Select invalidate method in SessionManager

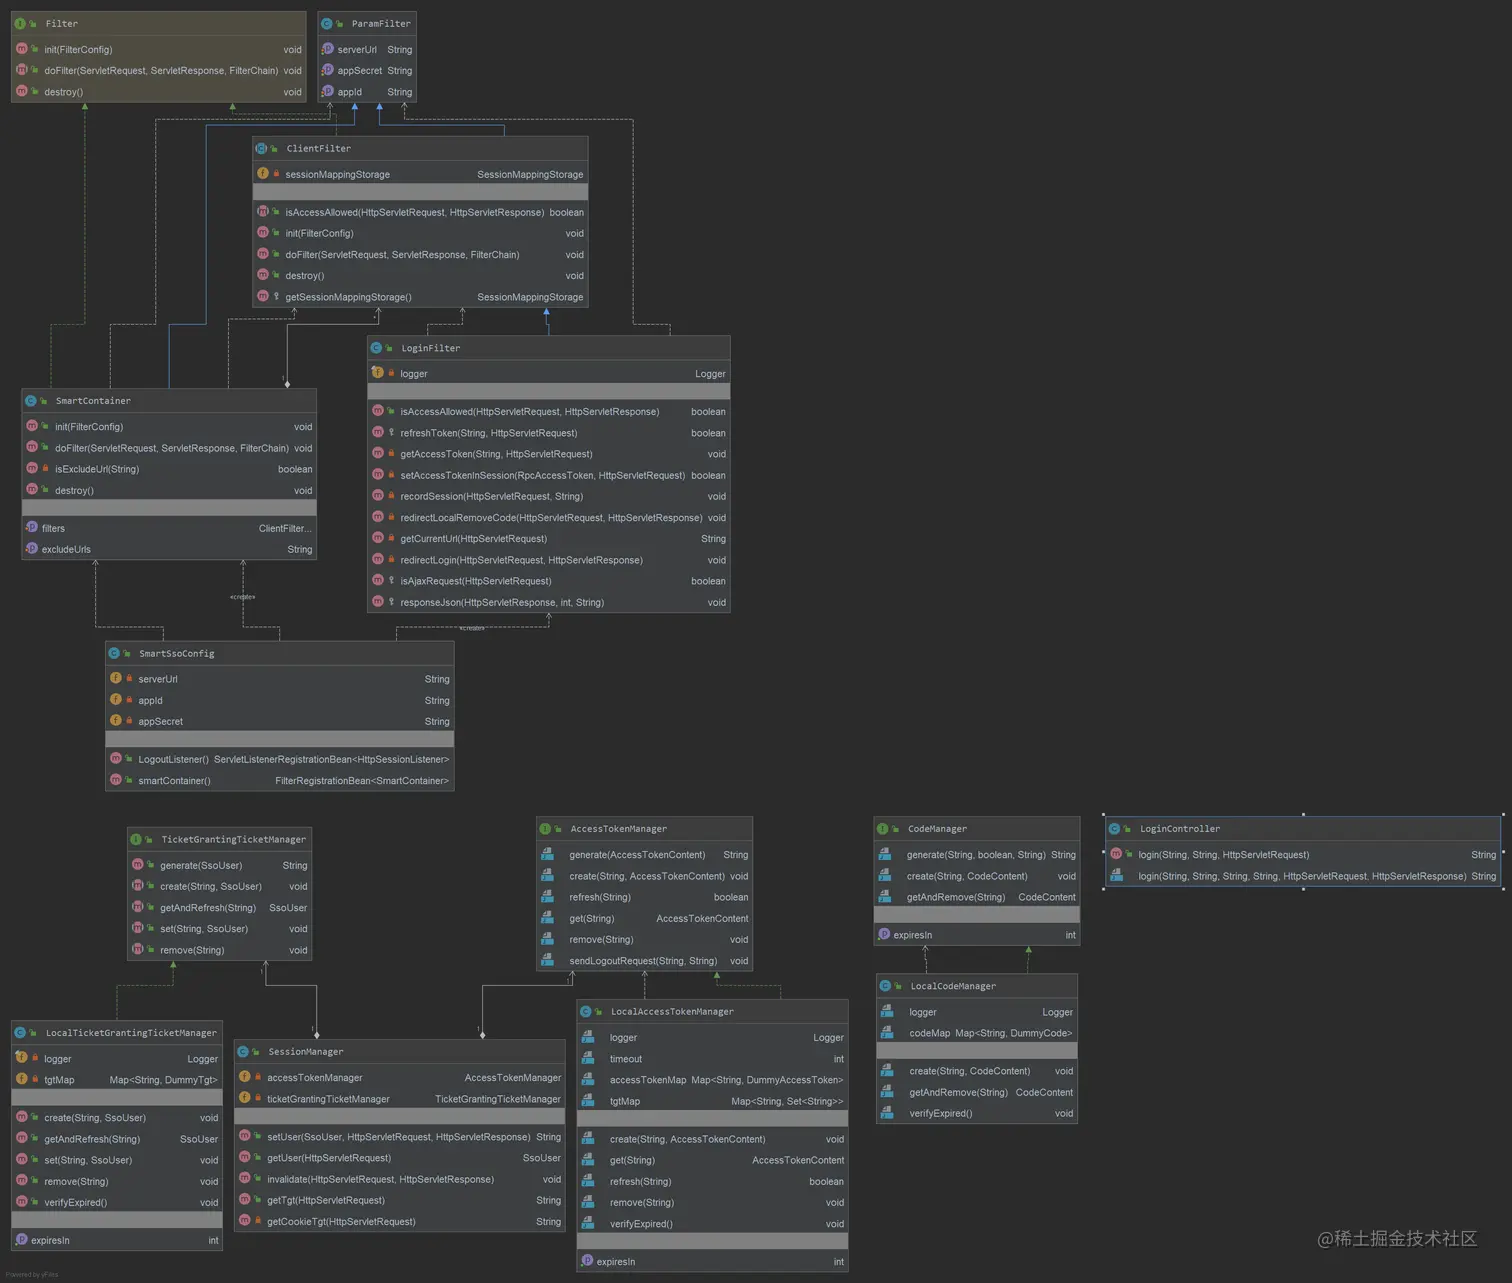(x=400, y=1179)
